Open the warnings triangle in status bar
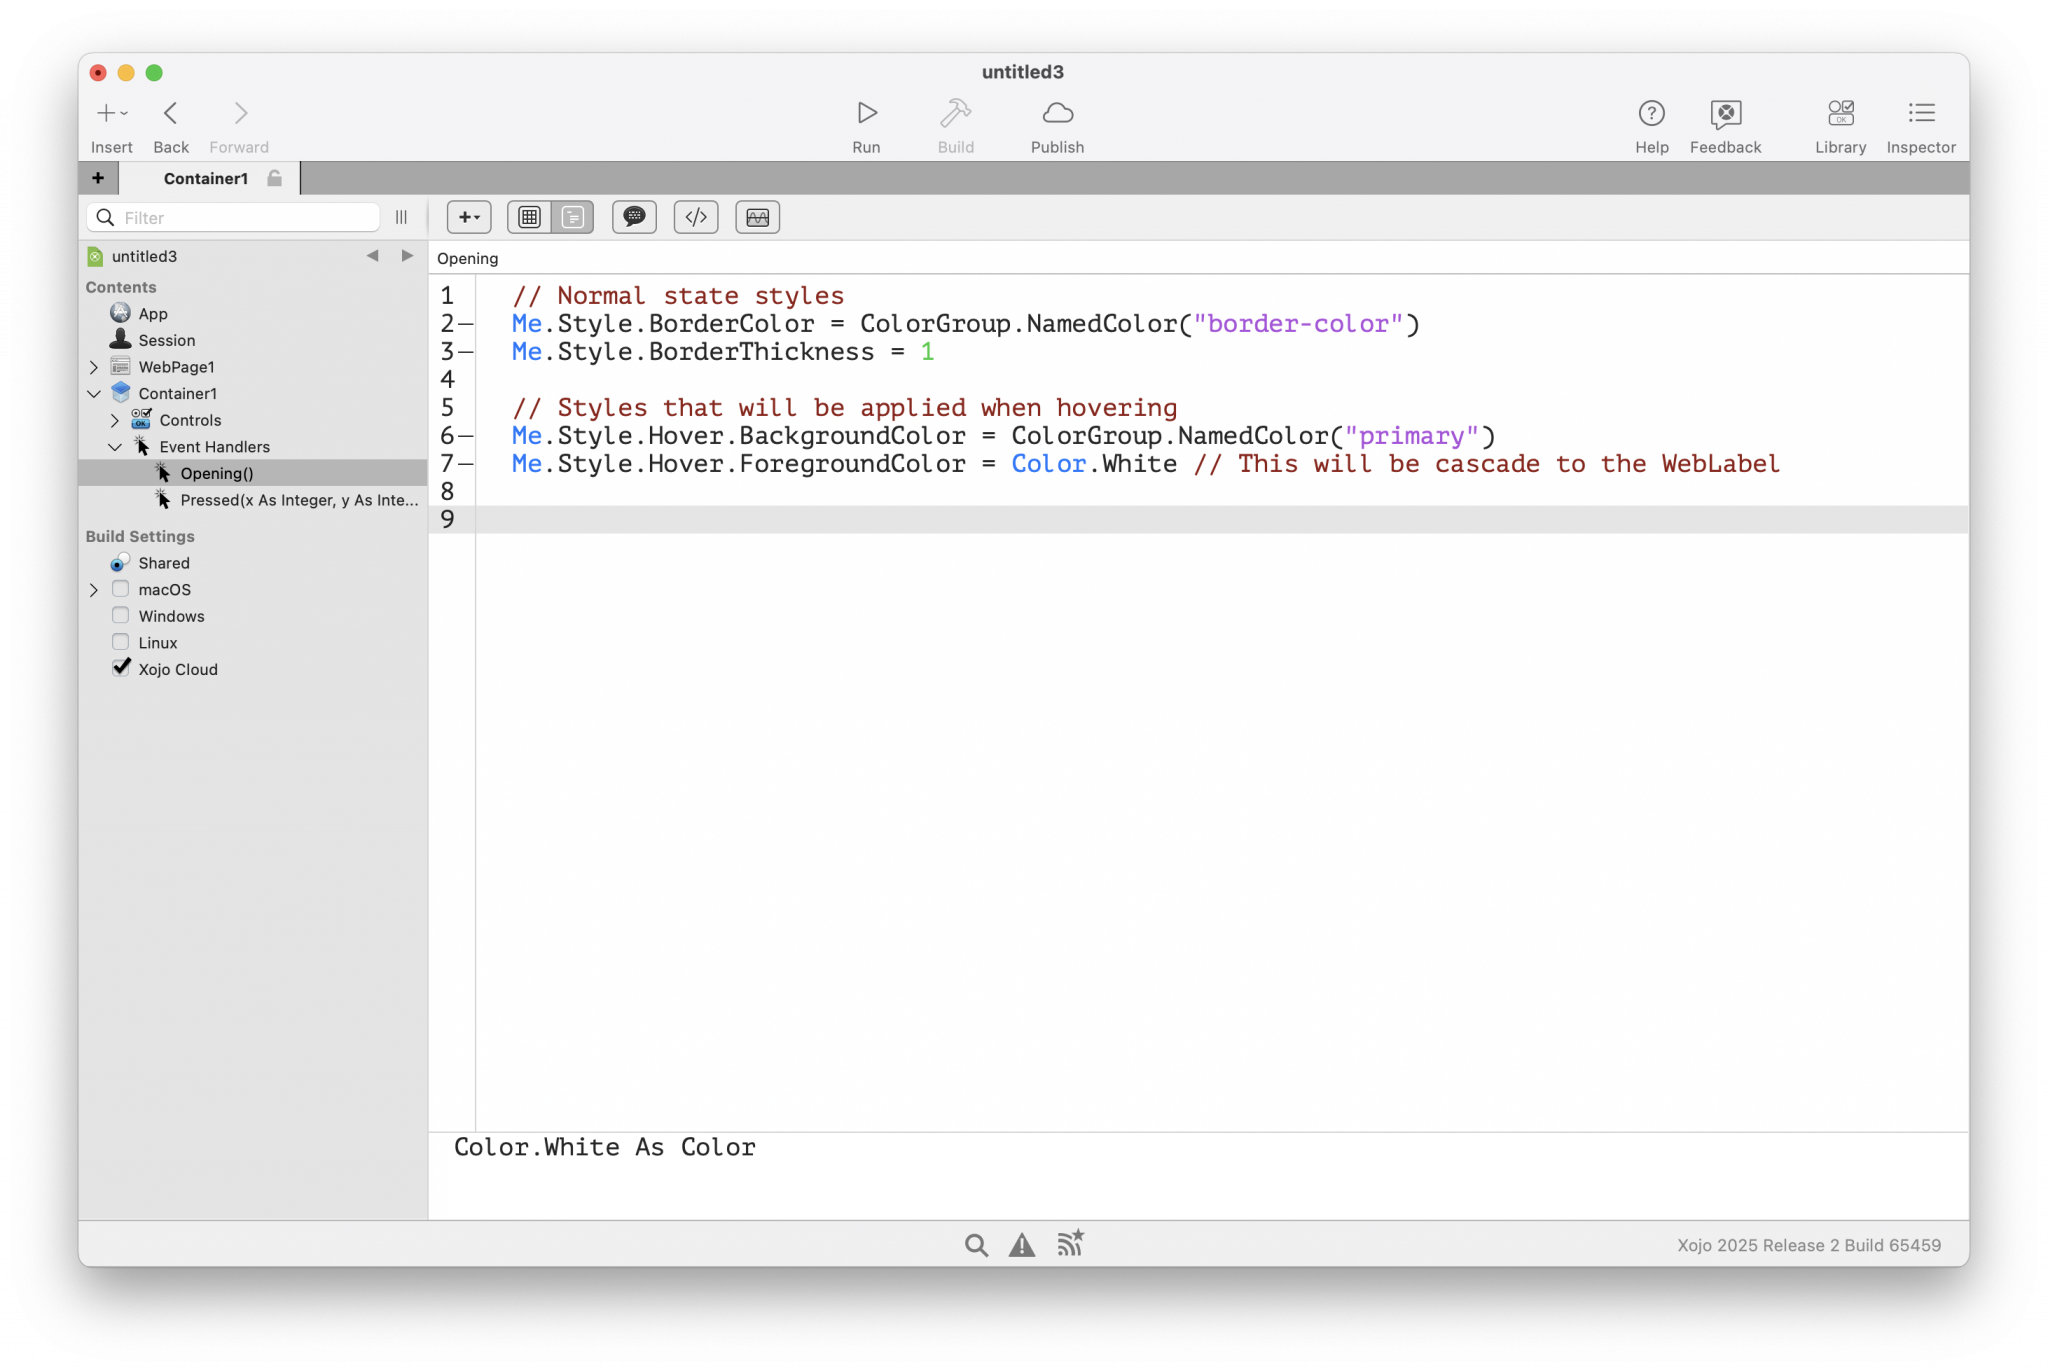The width and height of the screenshot is (2048, 1371). pos(1022,1245)
